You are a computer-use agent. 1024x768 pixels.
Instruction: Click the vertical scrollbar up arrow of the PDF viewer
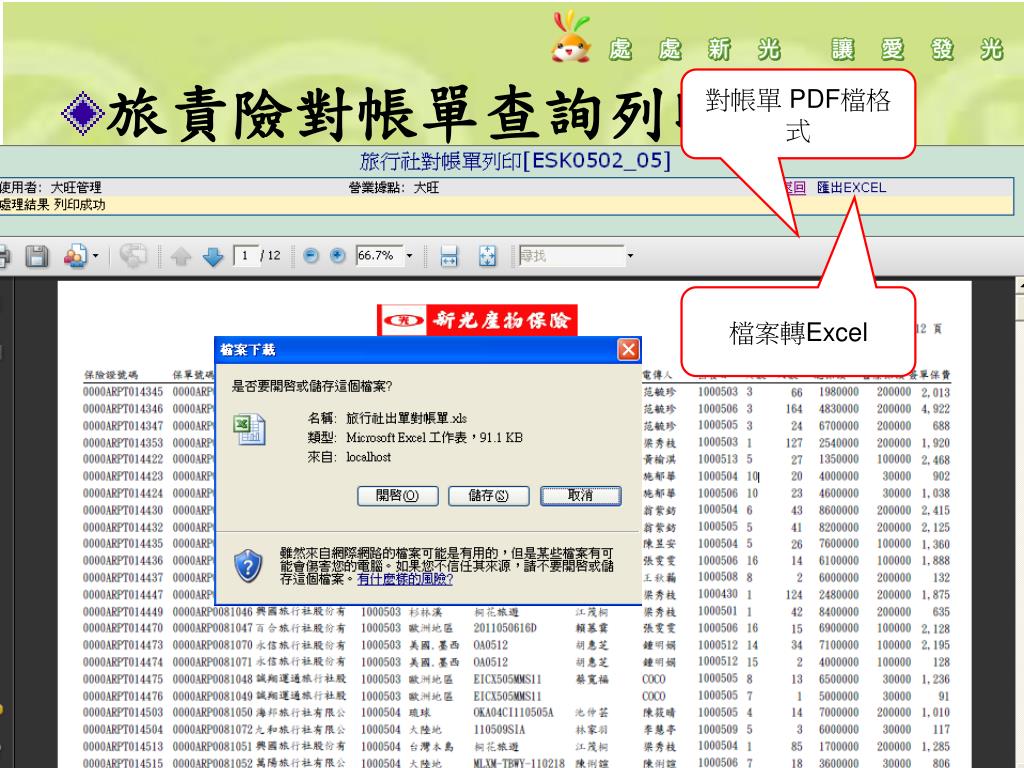1020,285
